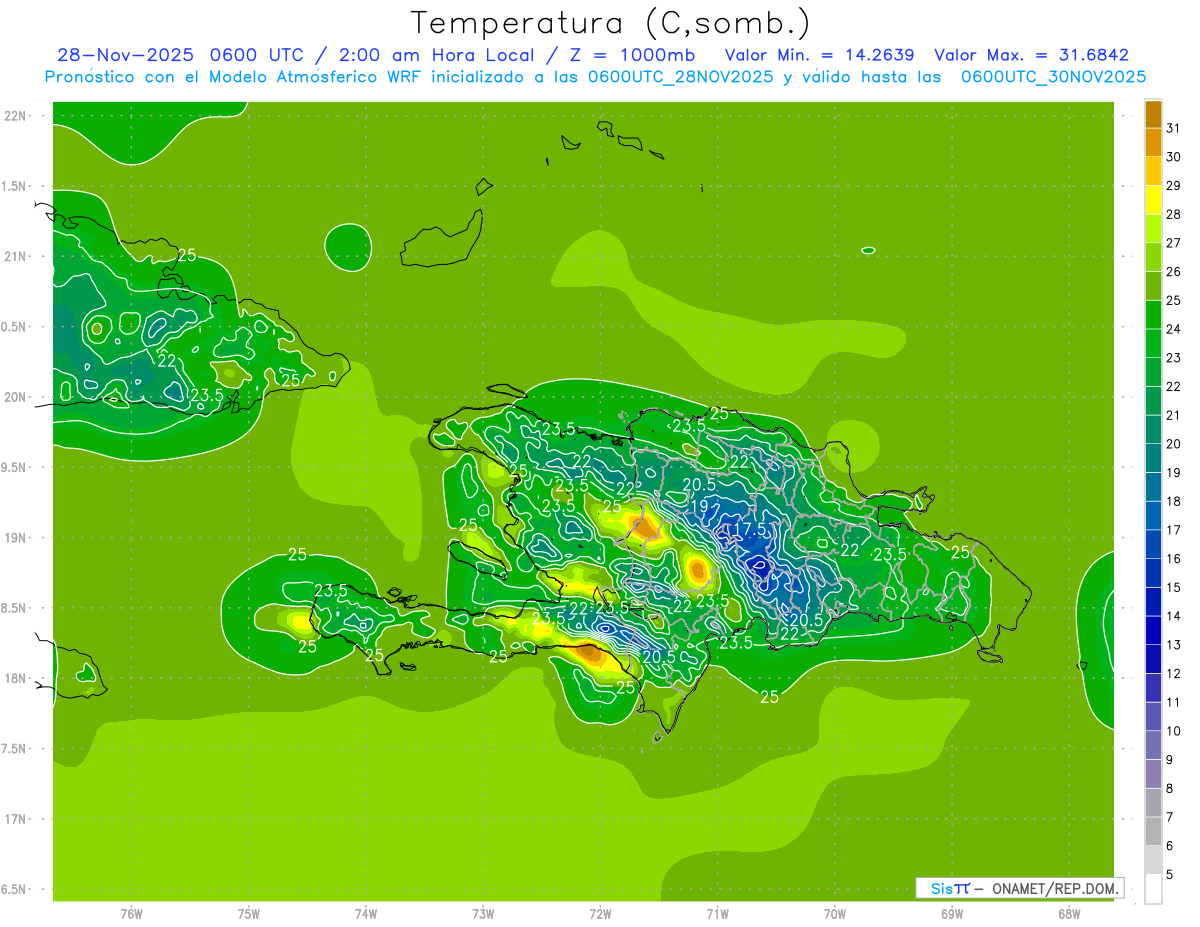Click the "30" label on the color legend
This screenshot has height=927, width=1200.
1173,157
